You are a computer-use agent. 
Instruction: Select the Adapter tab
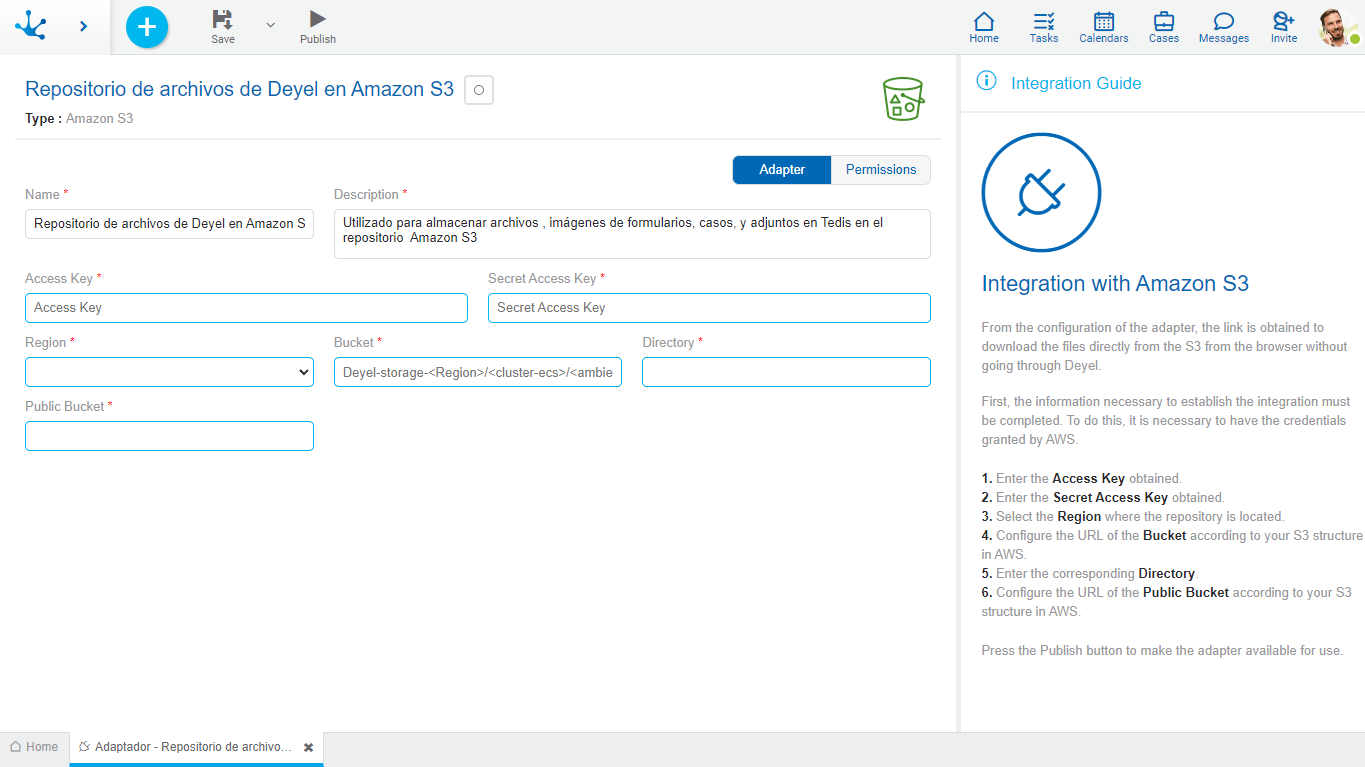782,170
